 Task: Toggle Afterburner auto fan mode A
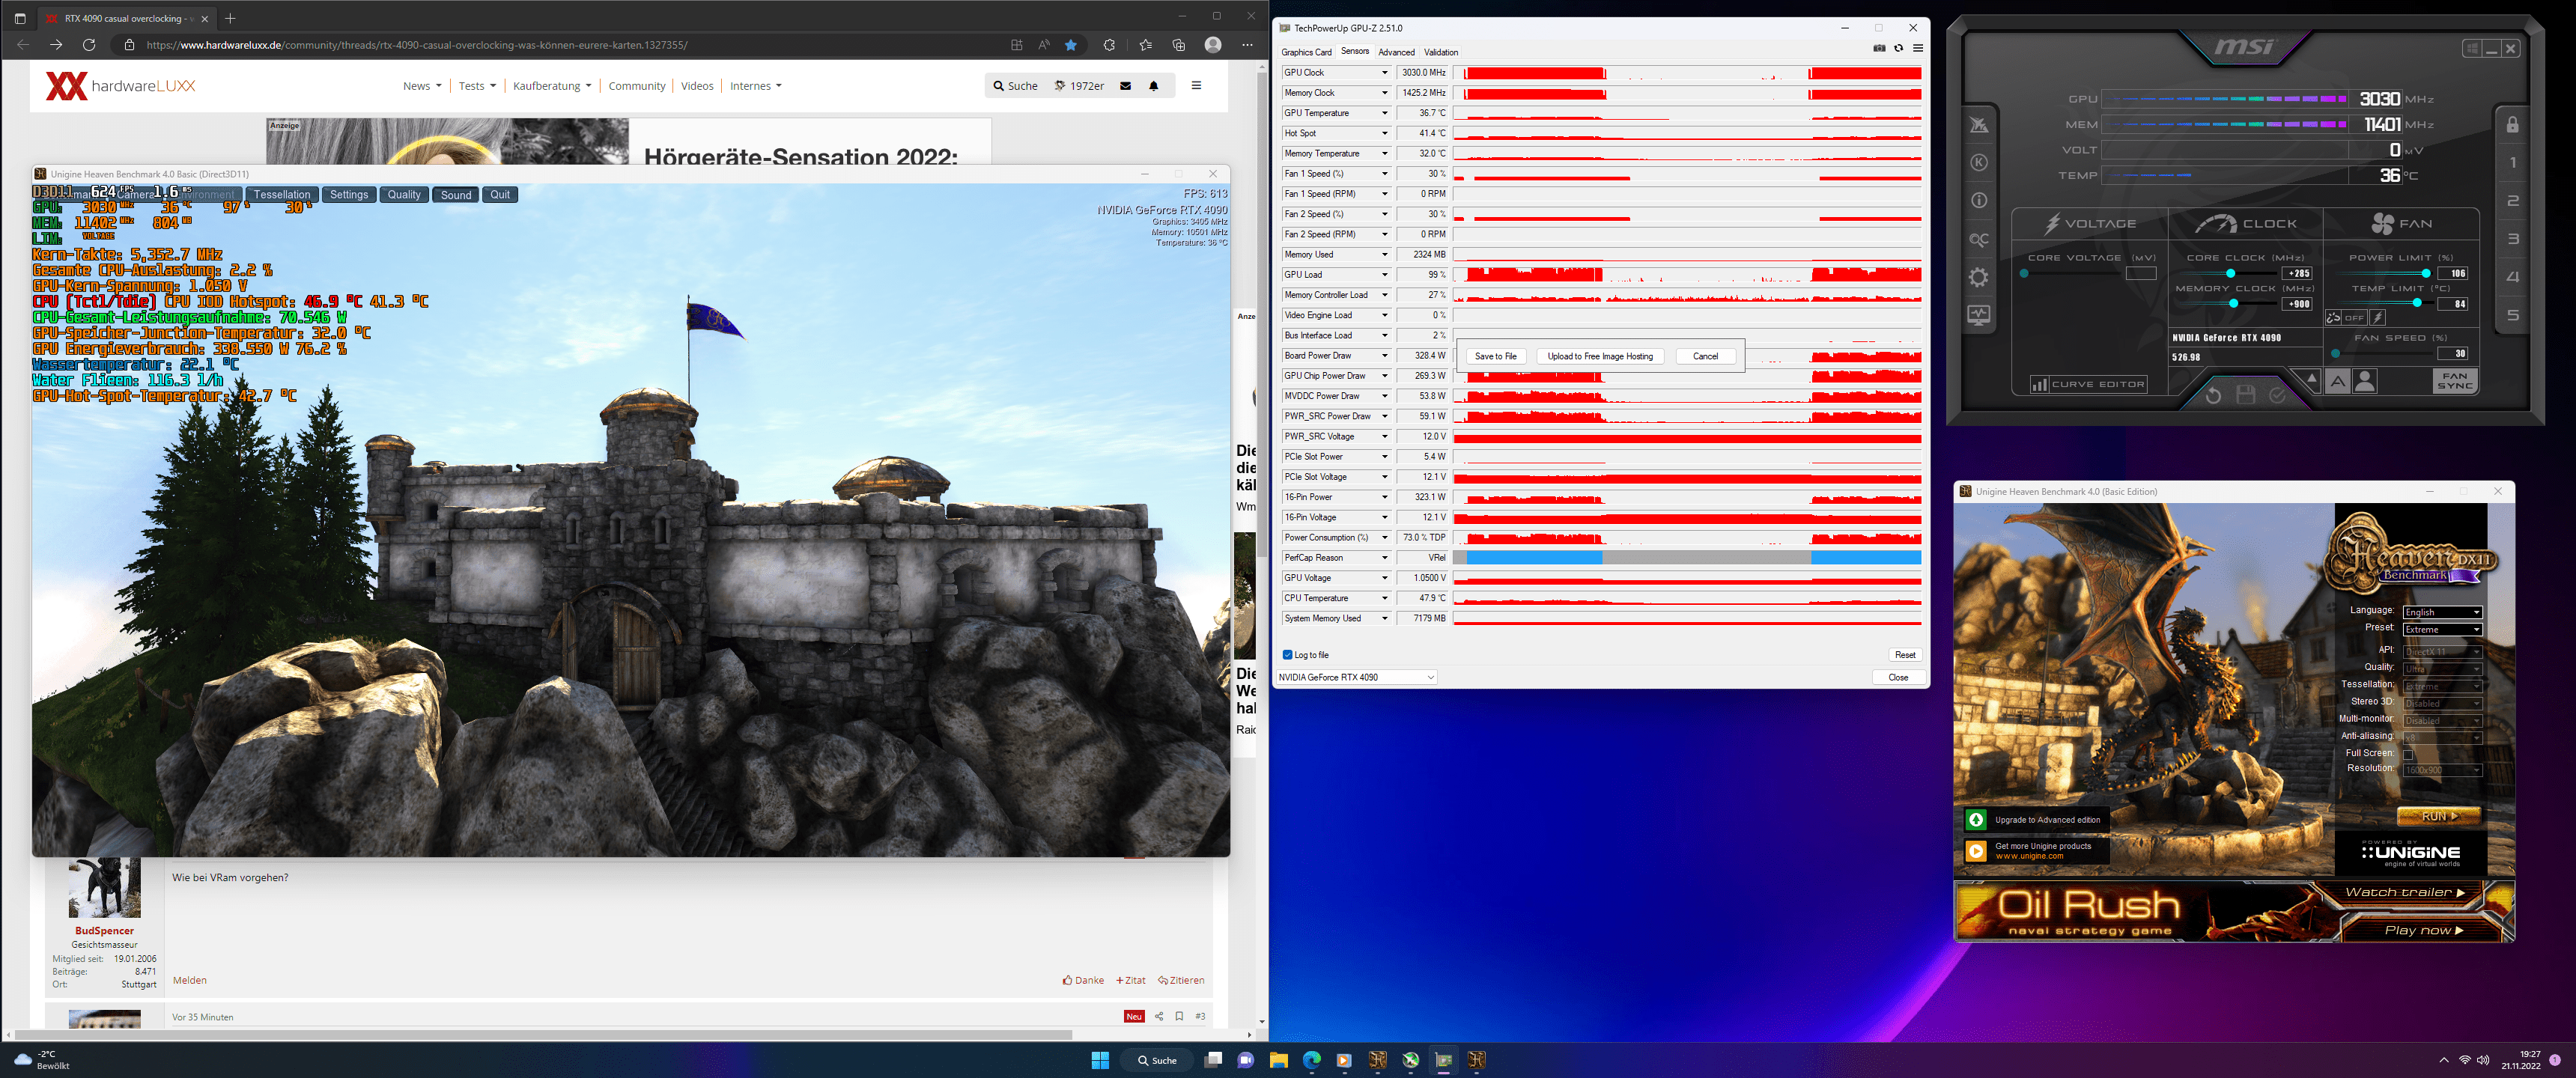point(2337,381)
